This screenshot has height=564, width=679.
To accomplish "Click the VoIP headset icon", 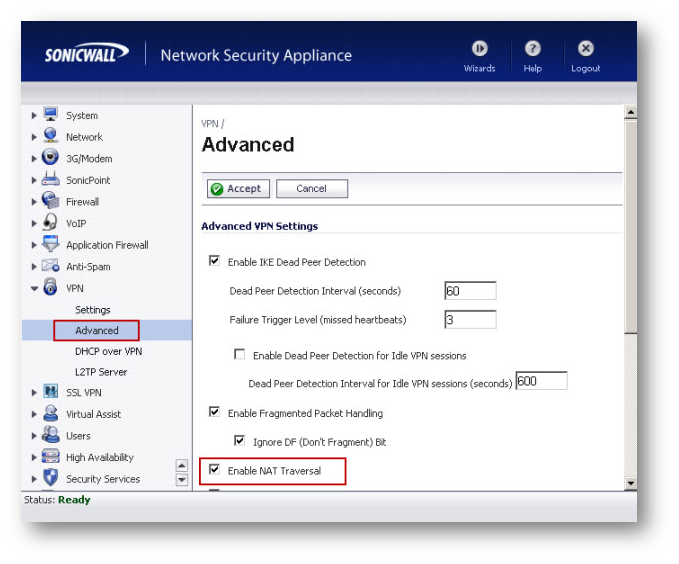I will tap(50, 222).
